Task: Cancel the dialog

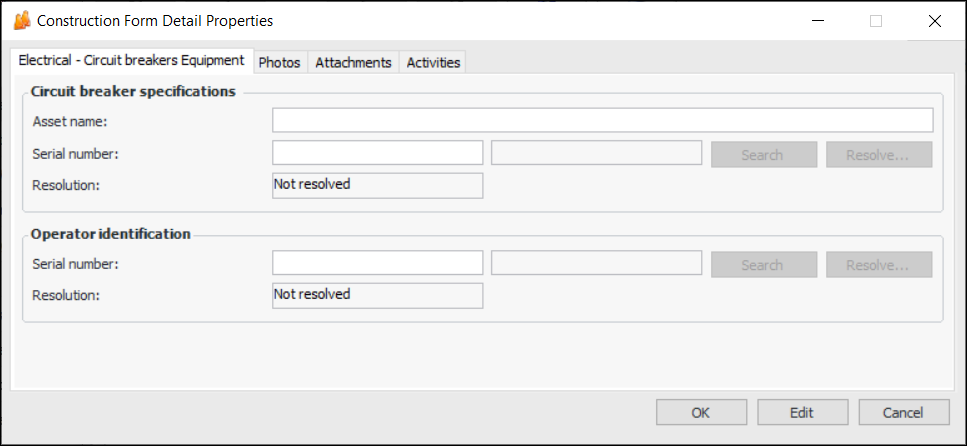Action: click(903, 412)
